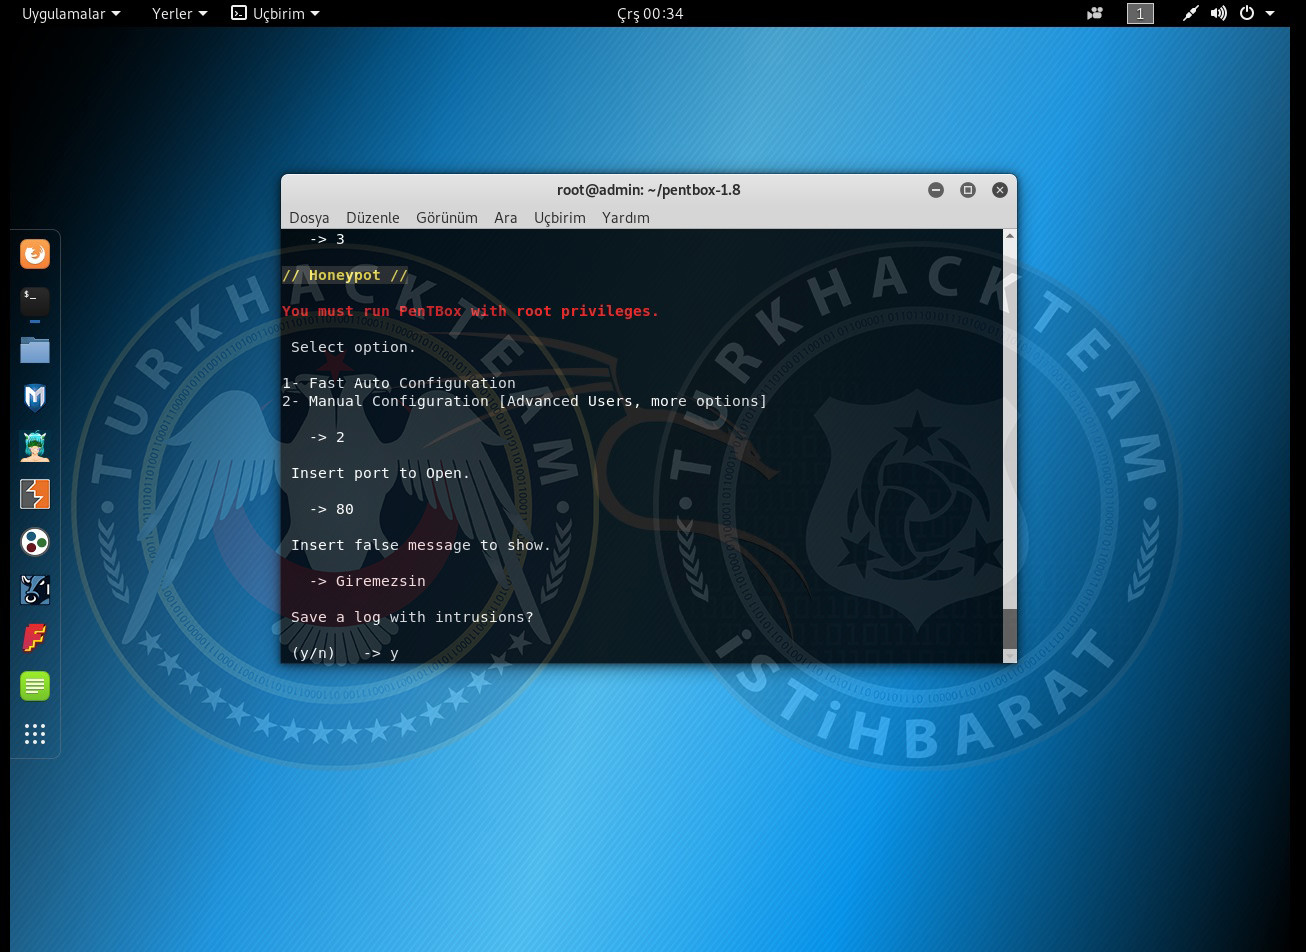This screenshot has height=952, width=1306.
Task: Click '2- Manual Configuration' option line
Action: [525, 401]
